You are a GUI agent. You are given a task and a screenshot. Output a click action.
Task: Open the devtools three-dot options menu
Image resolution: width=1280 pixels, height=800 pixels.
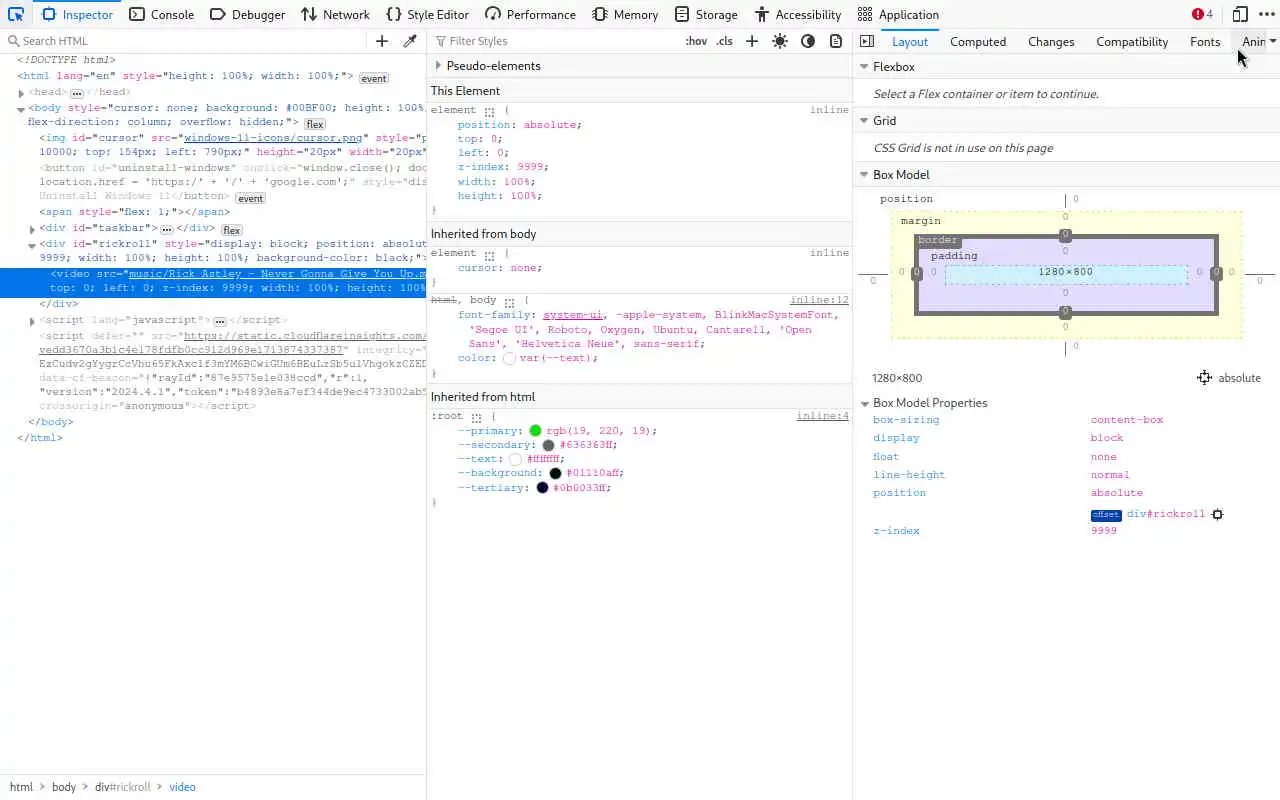(1267, 14)
